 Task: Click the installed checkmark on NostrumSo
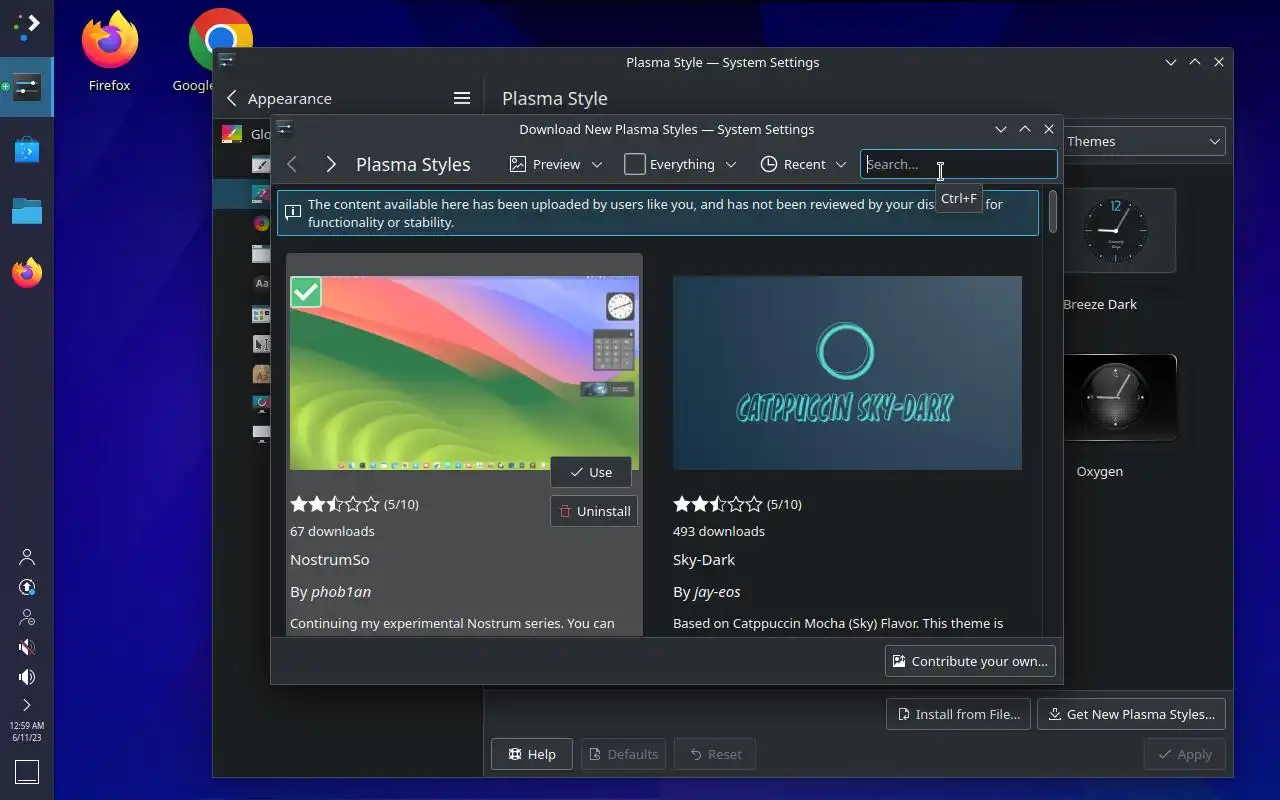coord(306,292)
